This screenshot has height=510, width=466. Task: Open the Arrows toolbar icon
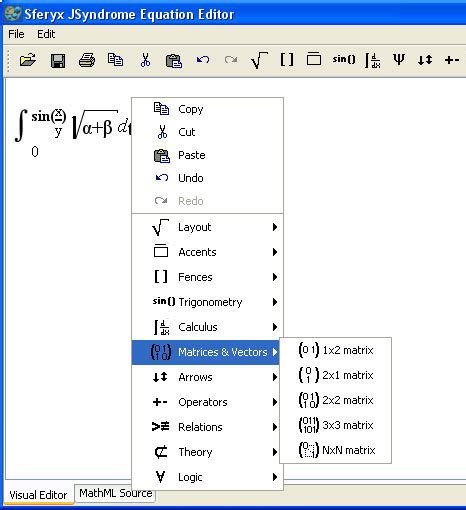coord(425,60)
